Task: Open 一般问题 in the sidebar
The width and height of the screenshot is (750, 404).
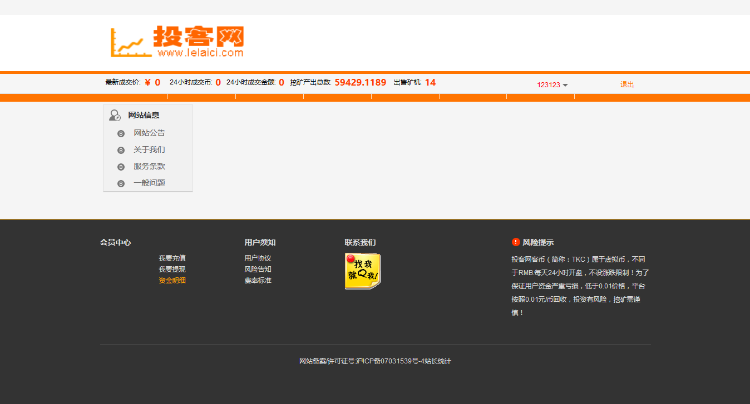Action: click(x=149, y=183)
